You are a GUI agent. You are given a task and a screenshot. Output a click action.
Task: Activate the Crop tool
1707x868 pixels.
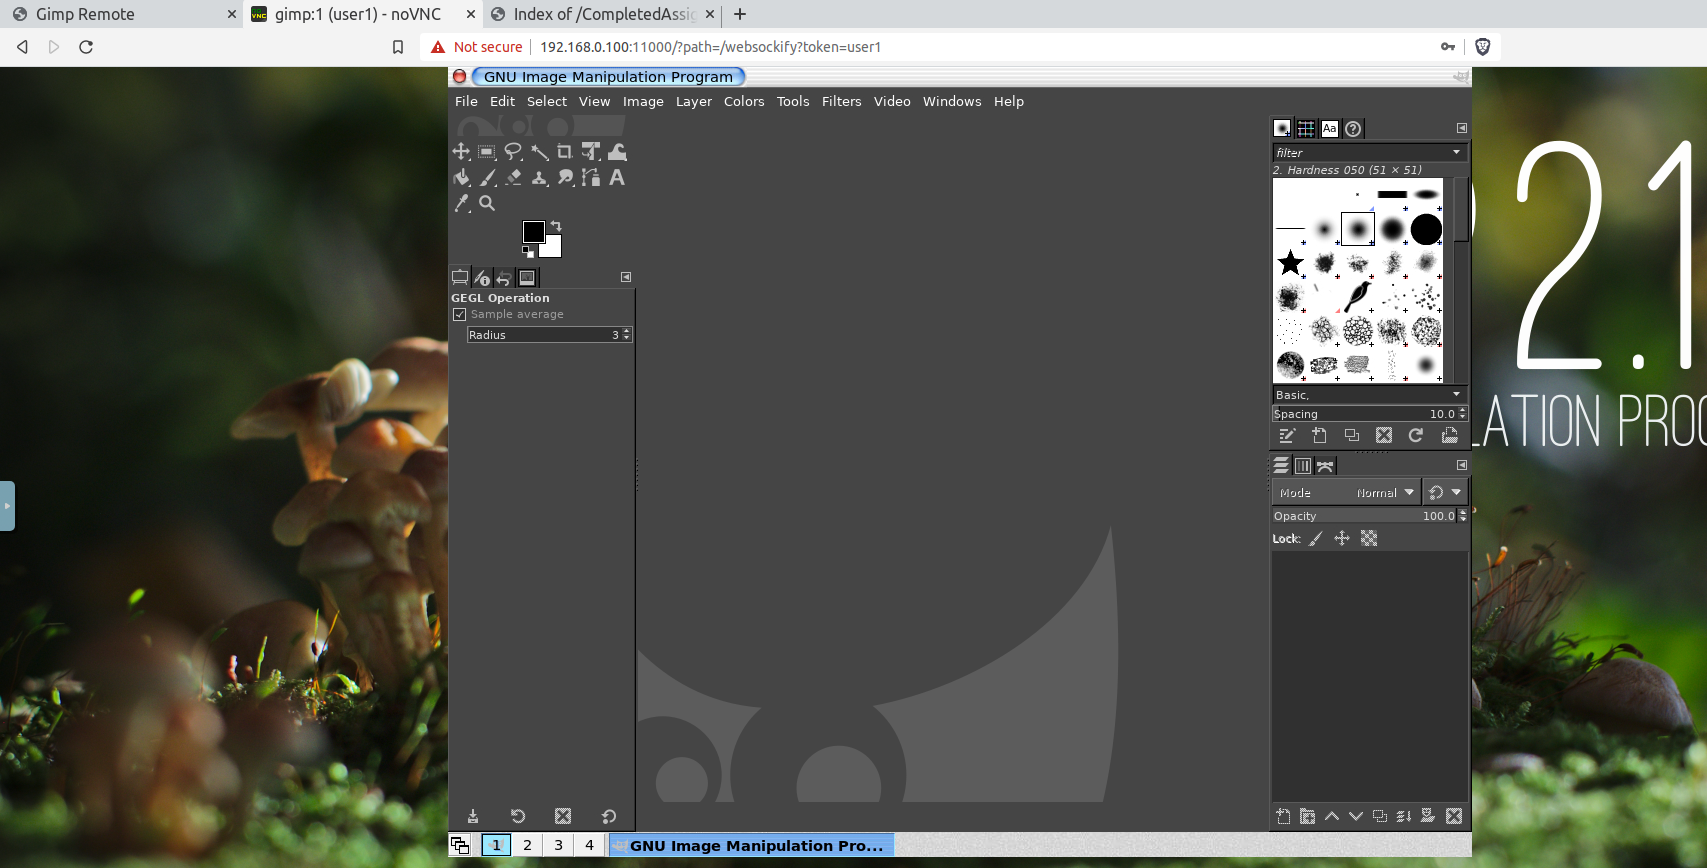click(565, 151)
